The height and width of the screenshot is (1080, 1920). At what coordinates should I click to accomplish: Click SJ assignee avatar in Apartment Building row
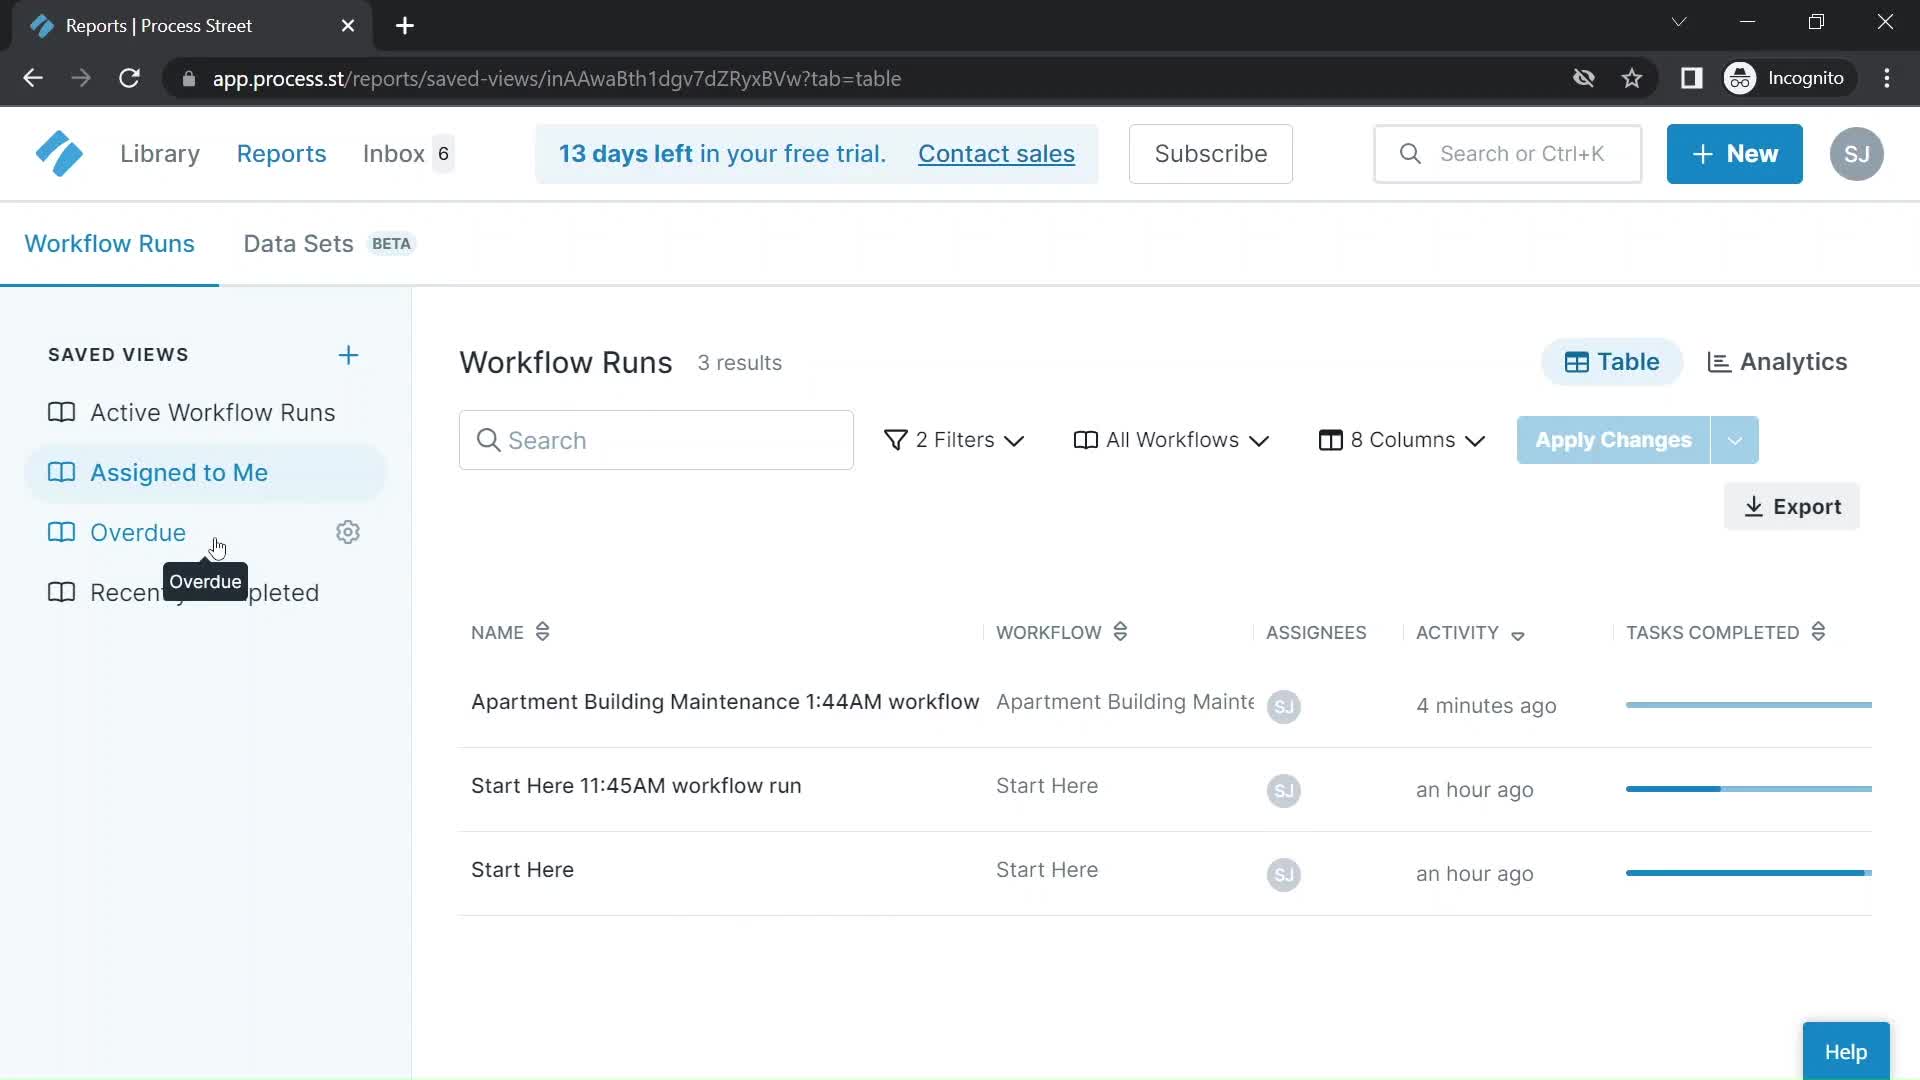coord(1284,707)
